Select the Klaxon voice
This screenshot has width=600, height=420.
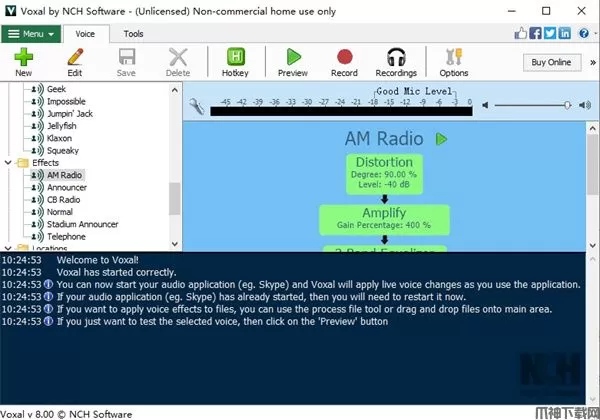(x=59, y=138)
